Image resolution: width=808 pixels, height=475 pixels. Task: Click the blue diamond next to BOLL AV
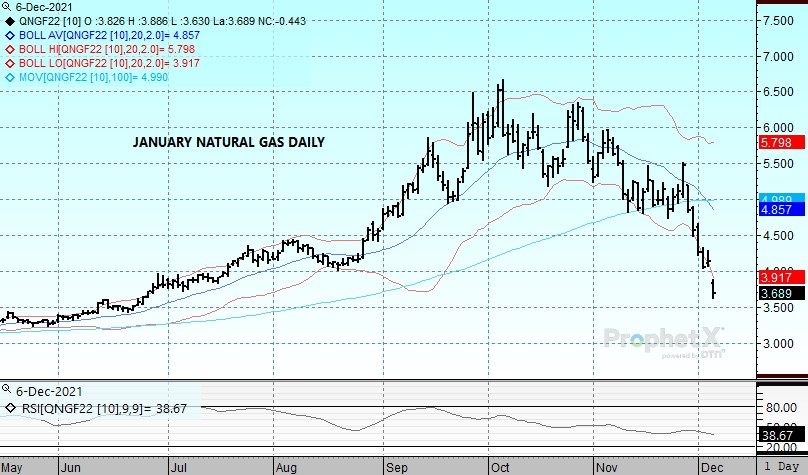[x=10, y=34]
